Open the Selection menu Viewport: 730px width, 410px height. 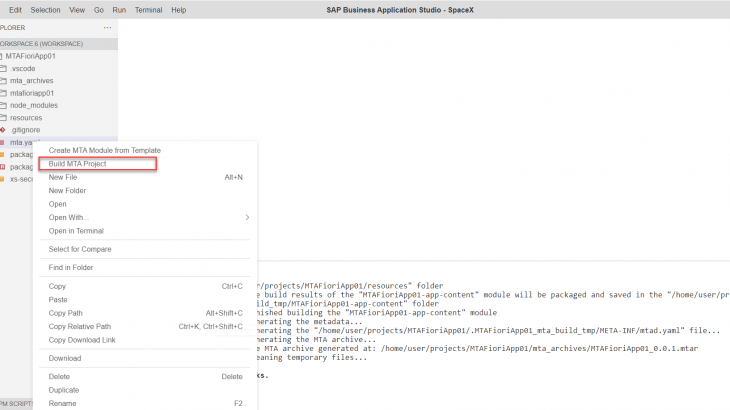point(45,10)
